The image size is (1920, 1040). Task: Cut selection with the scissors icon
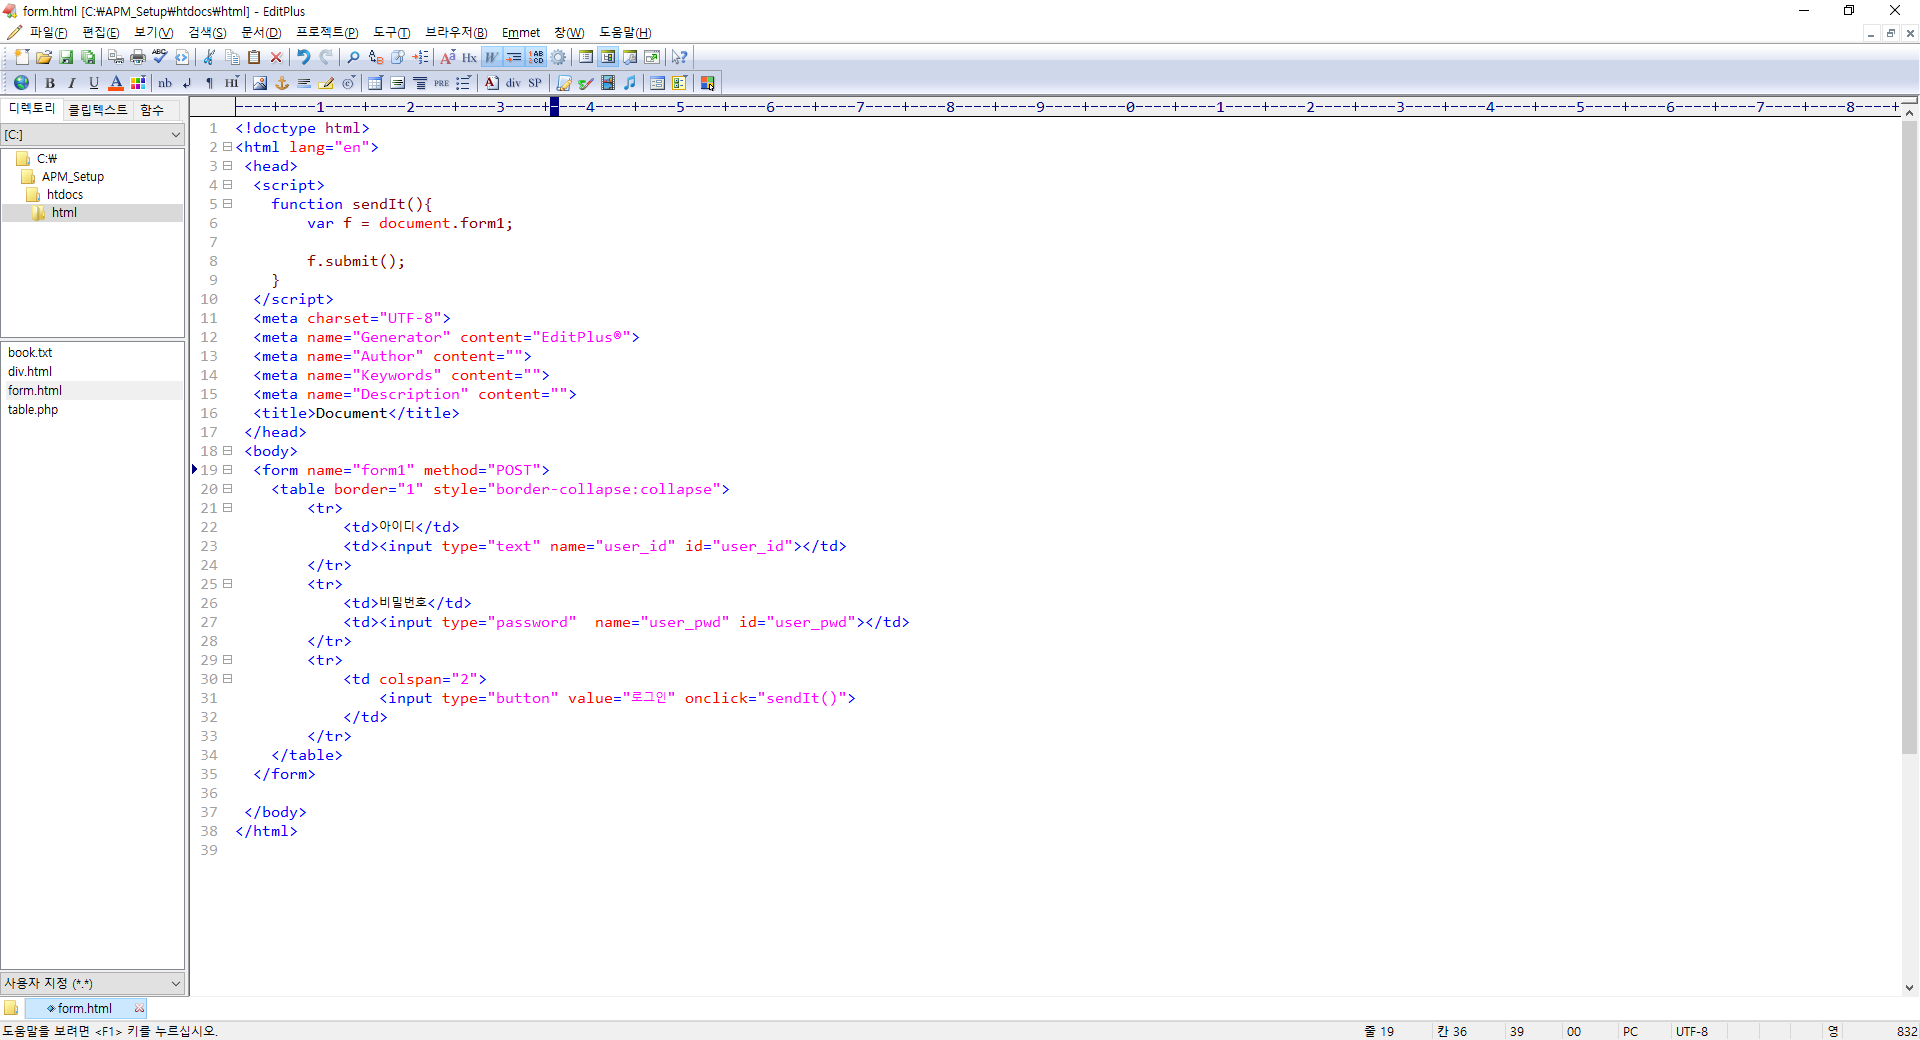[x=210, y=57]
